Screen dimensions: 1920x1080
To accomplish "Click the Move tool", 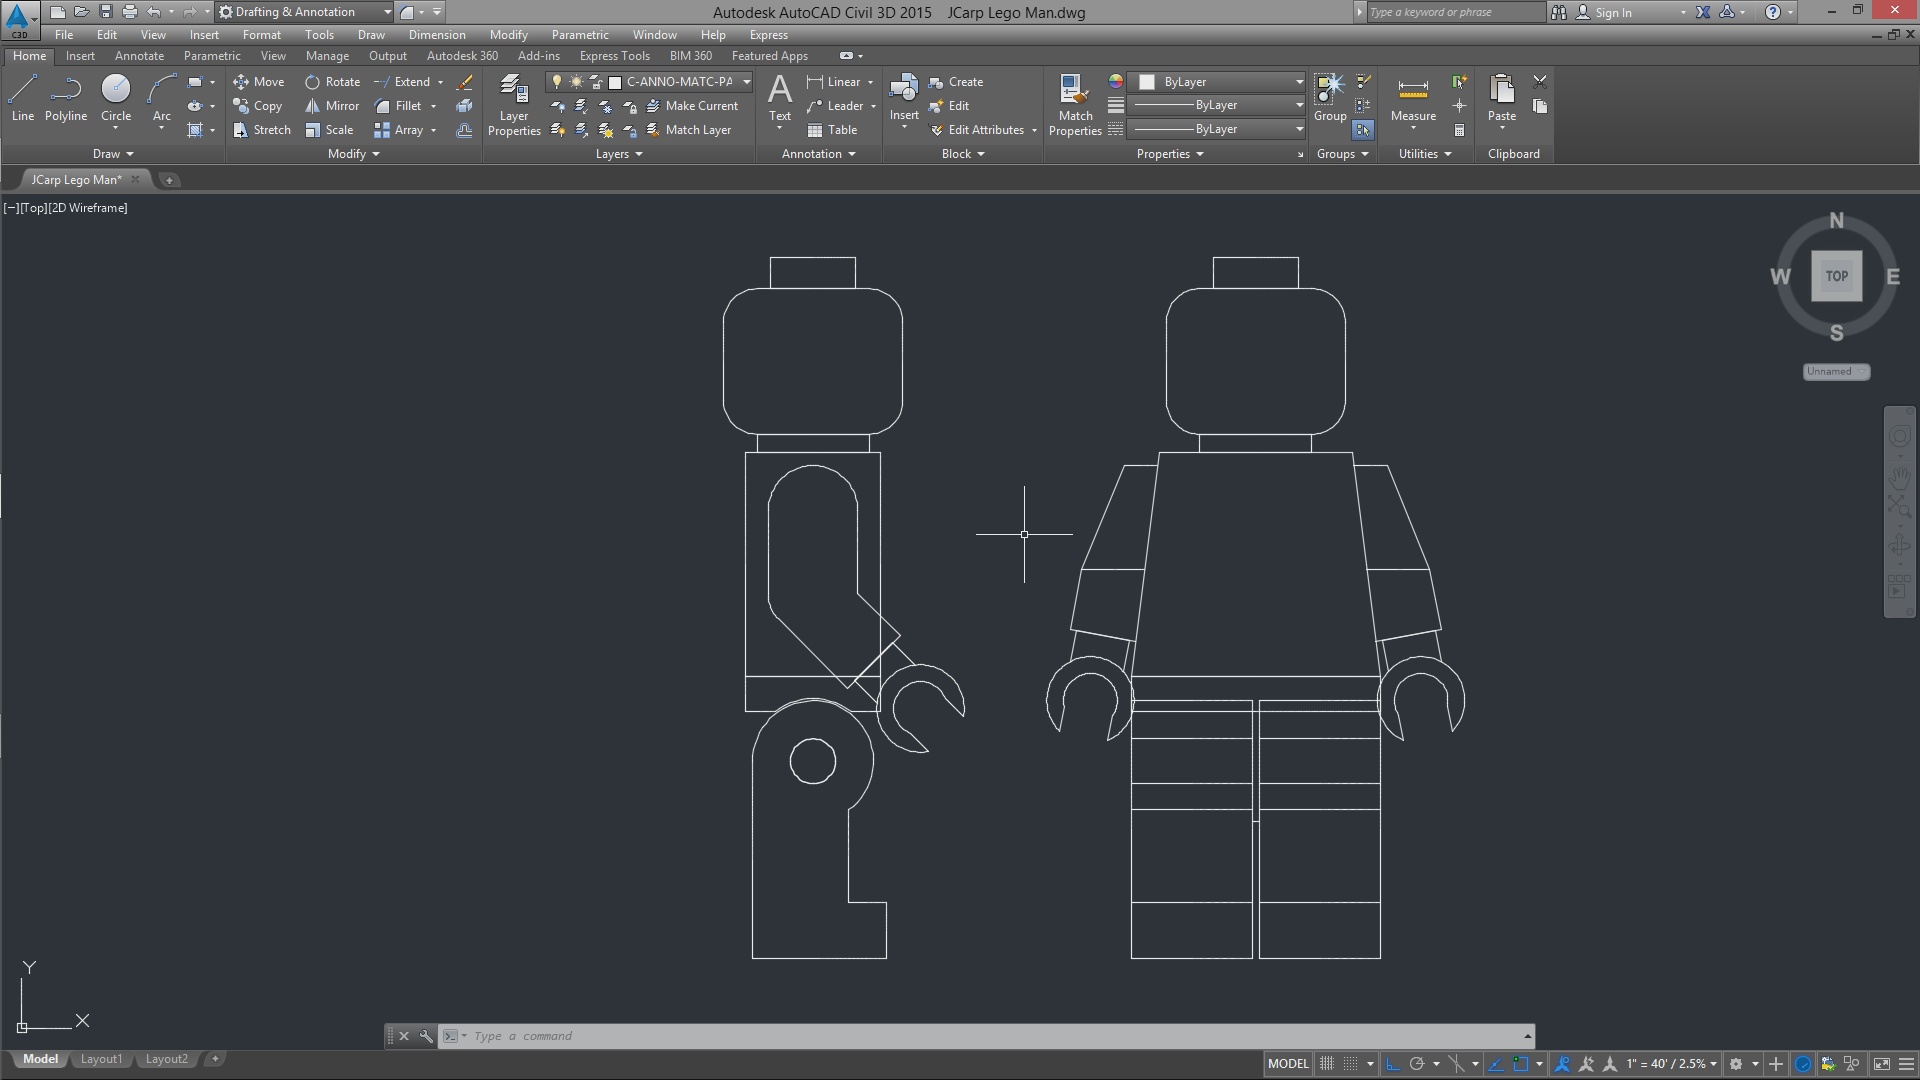I will tap(259, 82).
